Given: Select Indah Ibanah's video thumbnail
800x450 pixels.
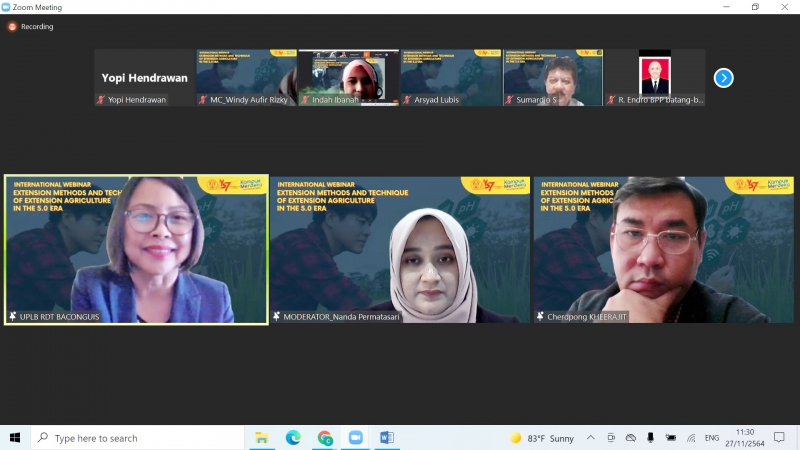Looking at the screenshot, I should 348,77.
